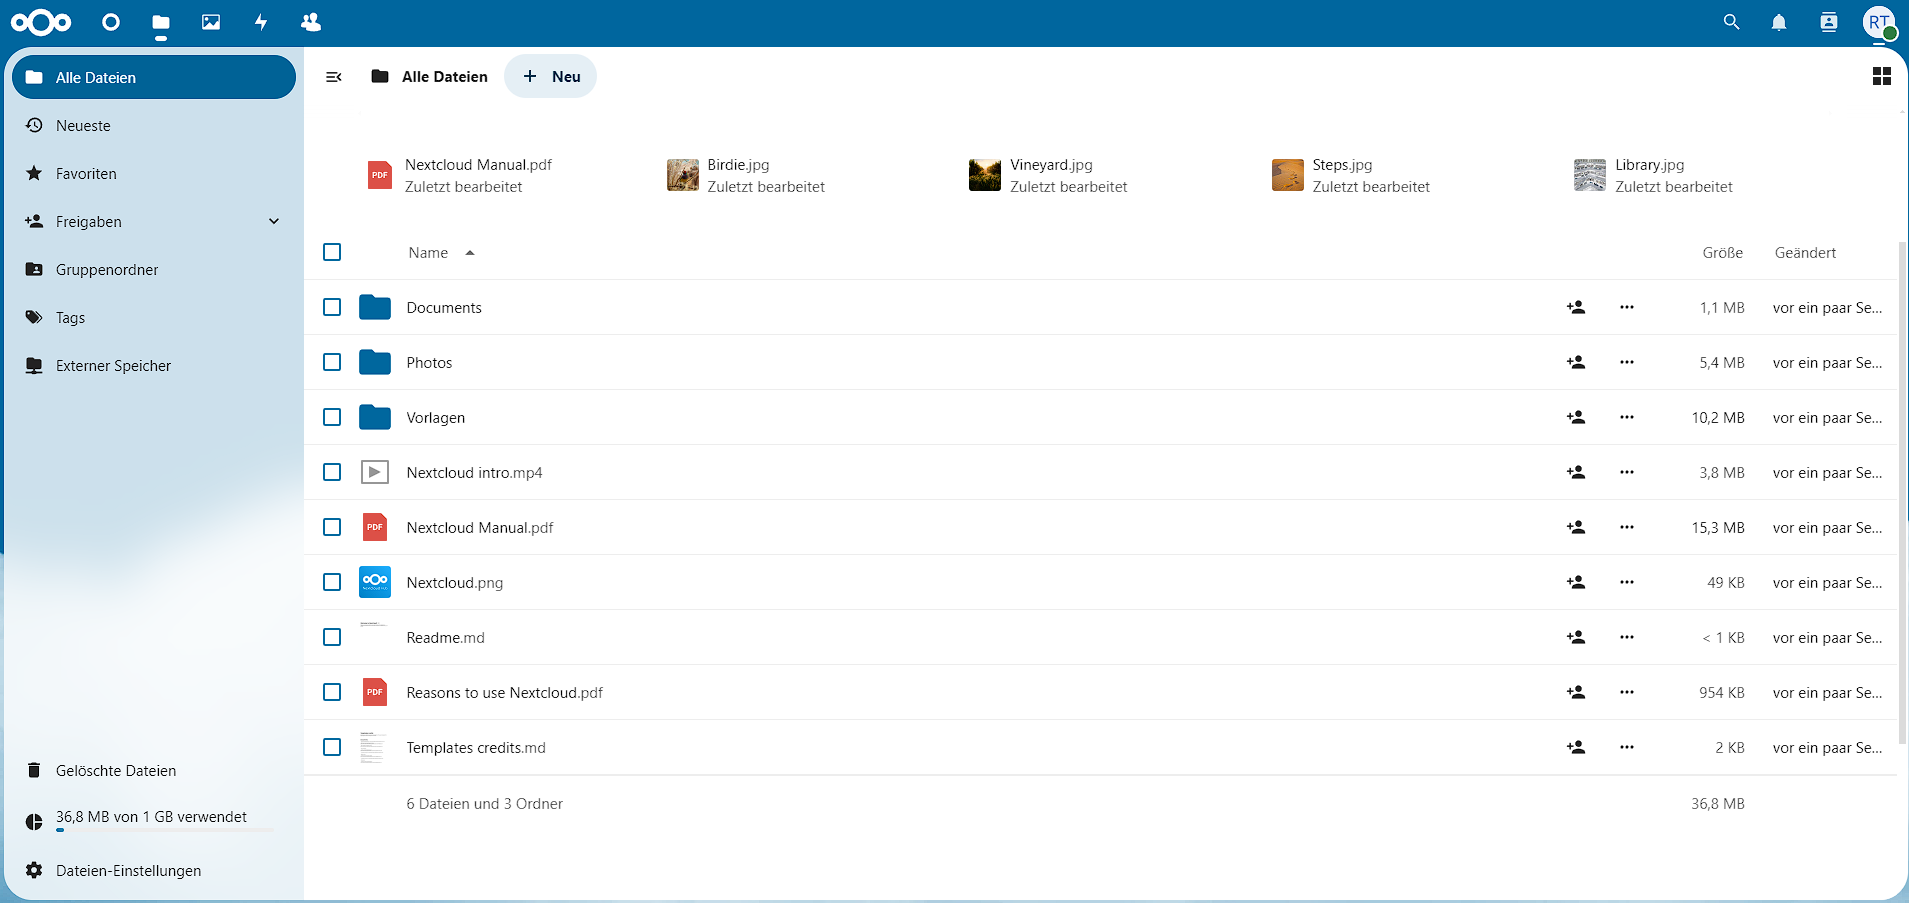
Task: Open the Contacts icon in top bar
Action: 311,22
